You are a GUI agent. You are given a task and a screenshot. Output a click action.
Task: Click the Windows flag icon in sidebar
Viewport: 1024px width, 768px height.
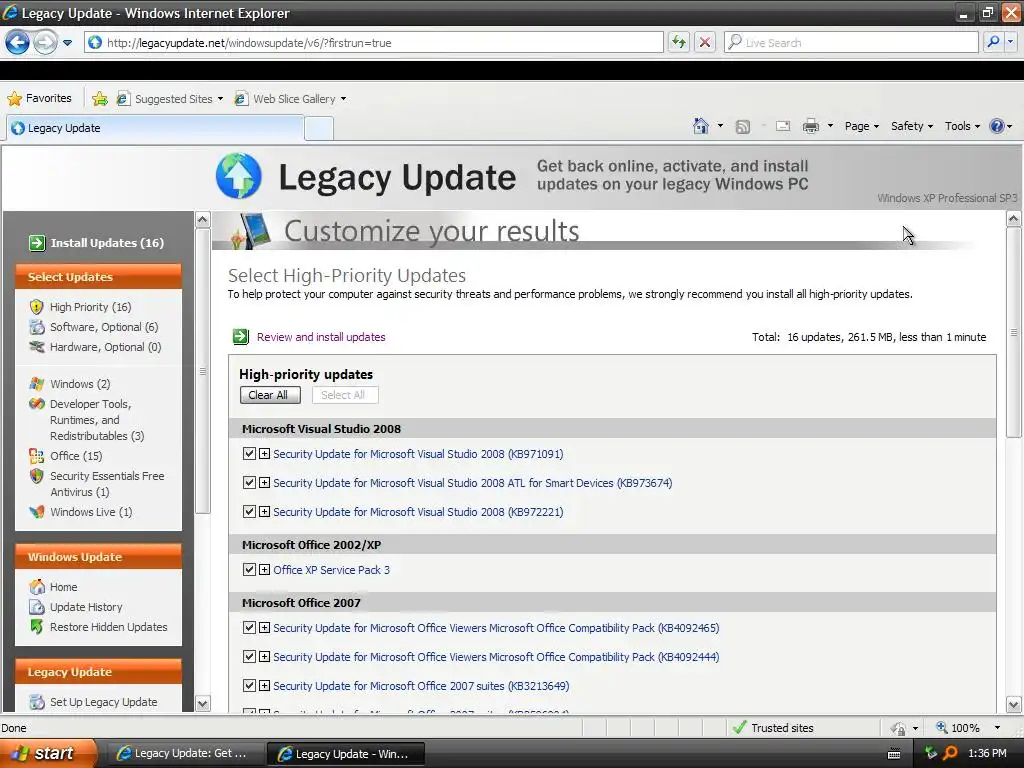tap(37, 384)
